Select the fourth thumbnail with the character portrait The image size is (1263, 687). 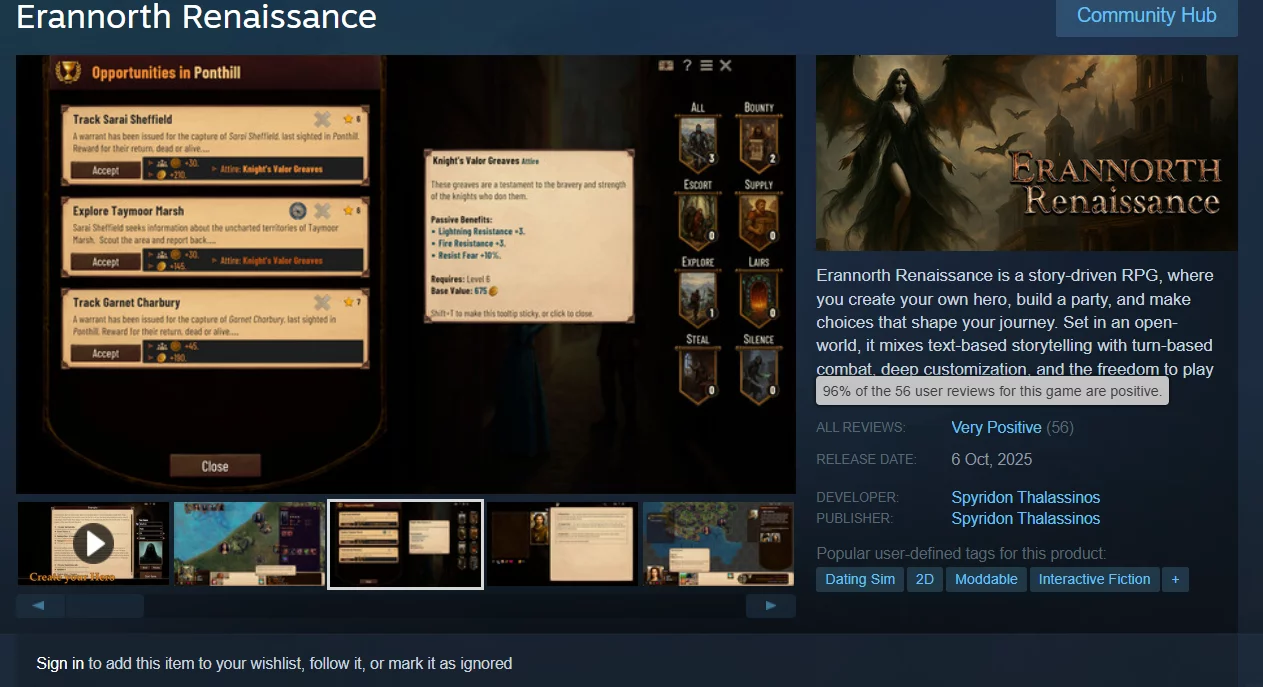[562, 543]
